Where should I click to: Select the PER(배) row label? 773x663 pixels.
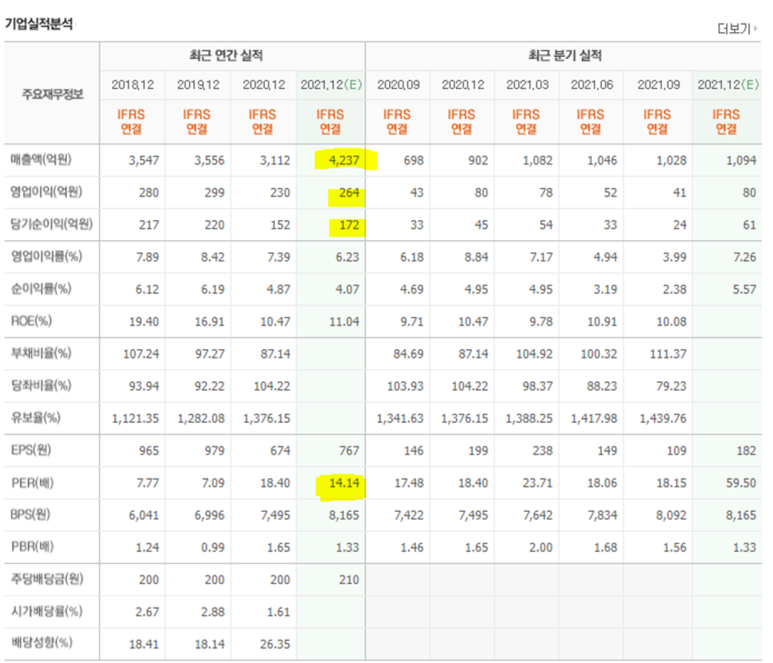pos(32,482)
